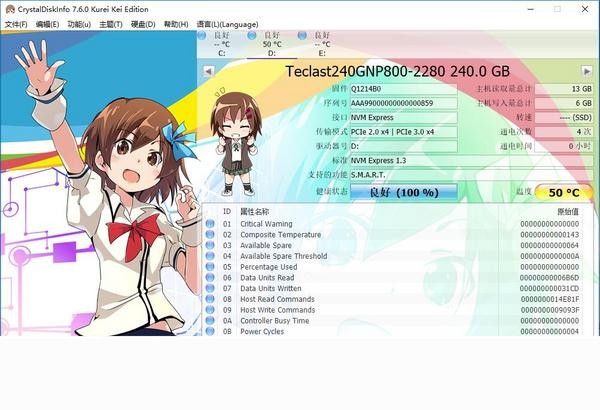The width and height of the screenshot is (600, 410).
Task: Open the 功能(u) menu
Action: (79, 25)
